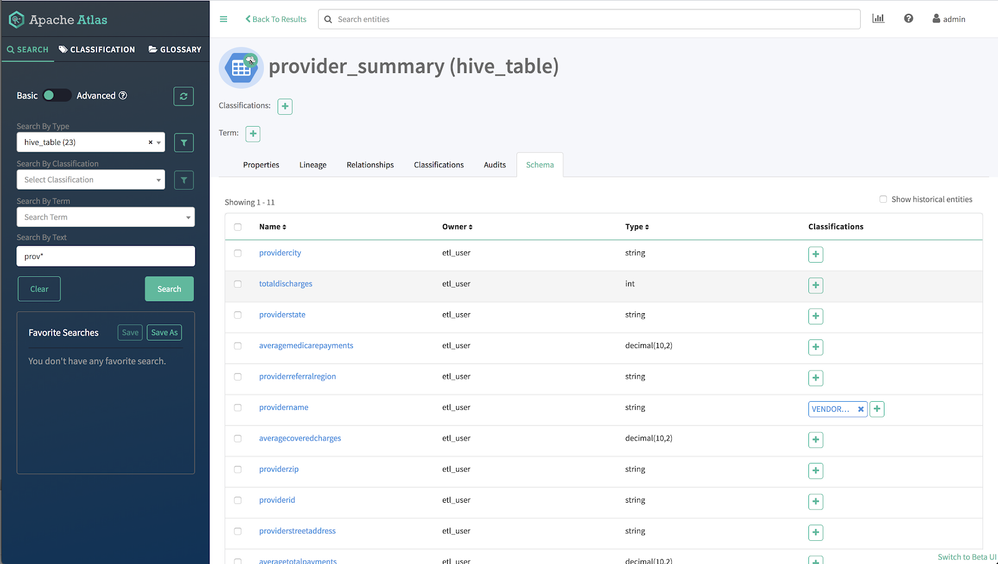The height and width of the screenshot is (564, 998).
Task: Add a classification to provider_summary entity
Action: (x=285, y=106)
